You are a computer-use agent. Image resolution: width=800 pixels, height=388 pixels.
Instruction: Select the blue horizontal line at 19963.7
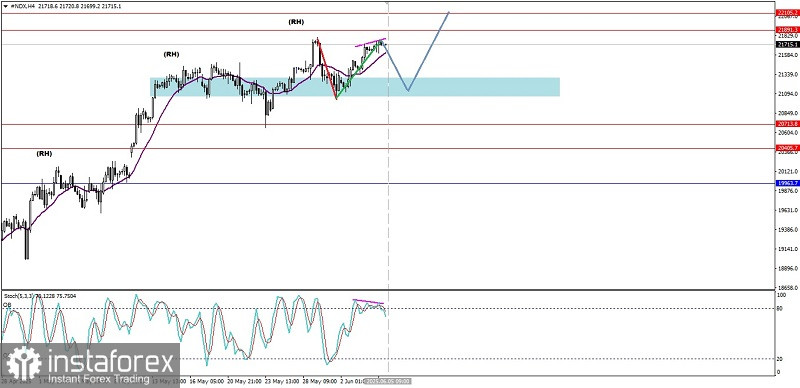[388, 183]
